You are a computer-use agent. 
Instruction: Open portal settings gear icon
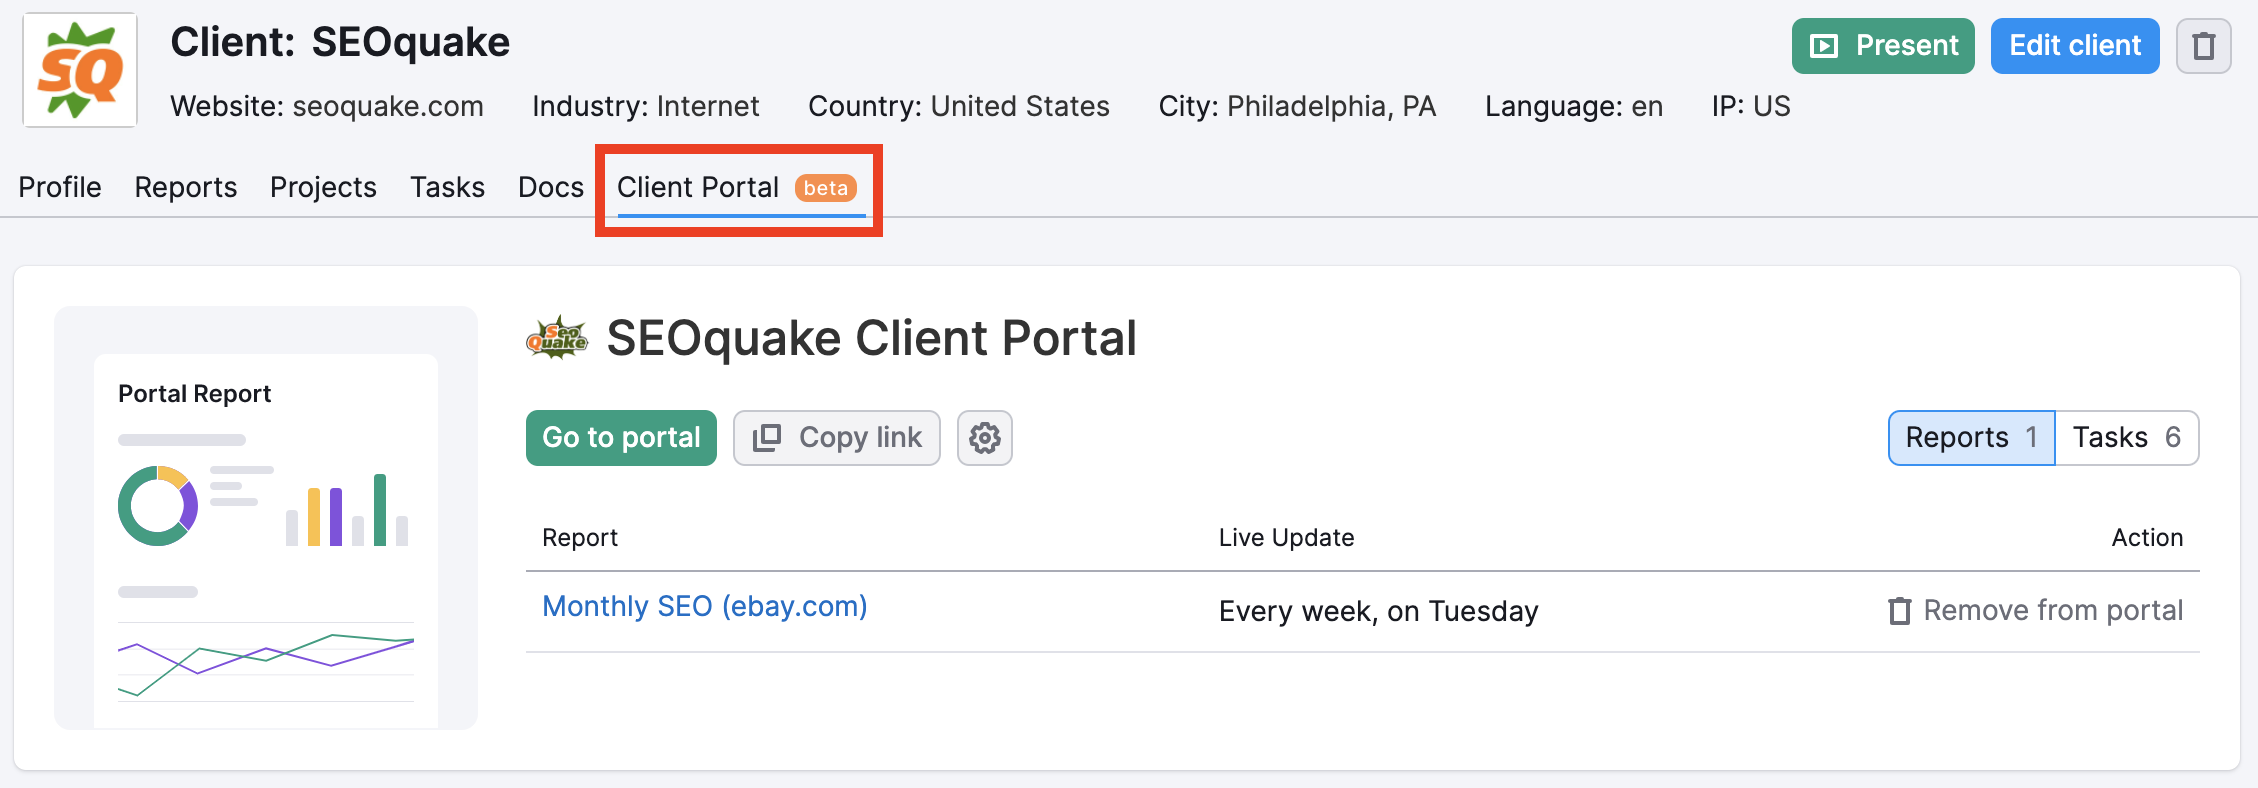tap(985, 438)
